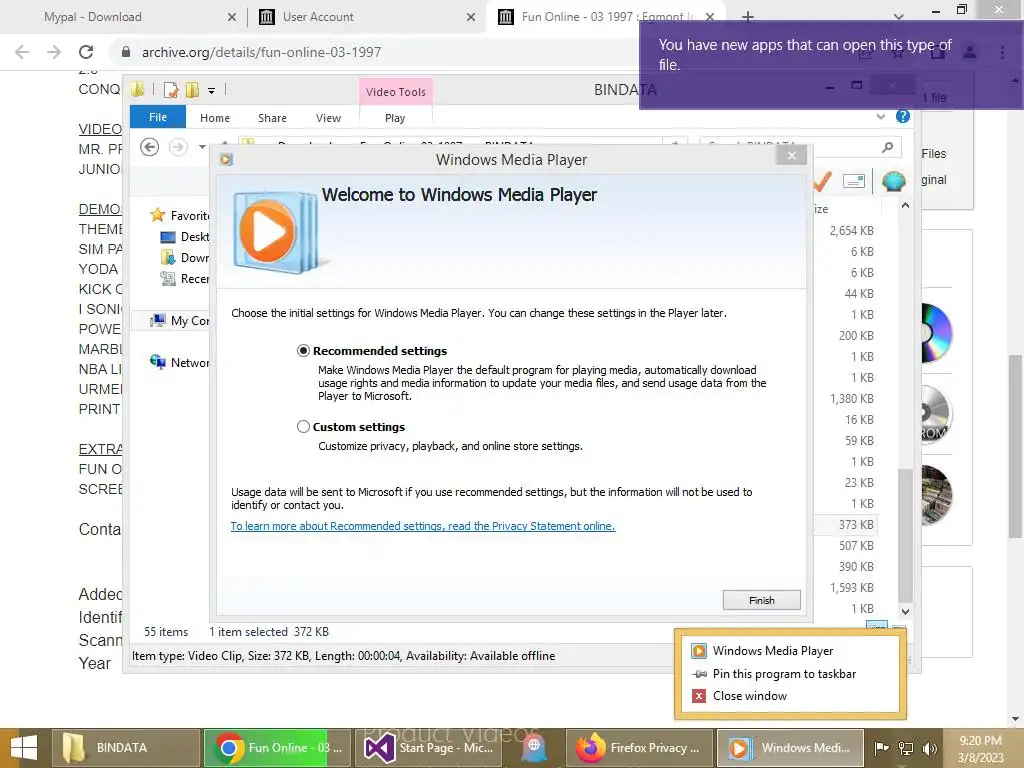The height and width of the screenshot is (768, 1024).
Task: Switch to Firefox Privacy taskbar button
Action: pos(639,748)
